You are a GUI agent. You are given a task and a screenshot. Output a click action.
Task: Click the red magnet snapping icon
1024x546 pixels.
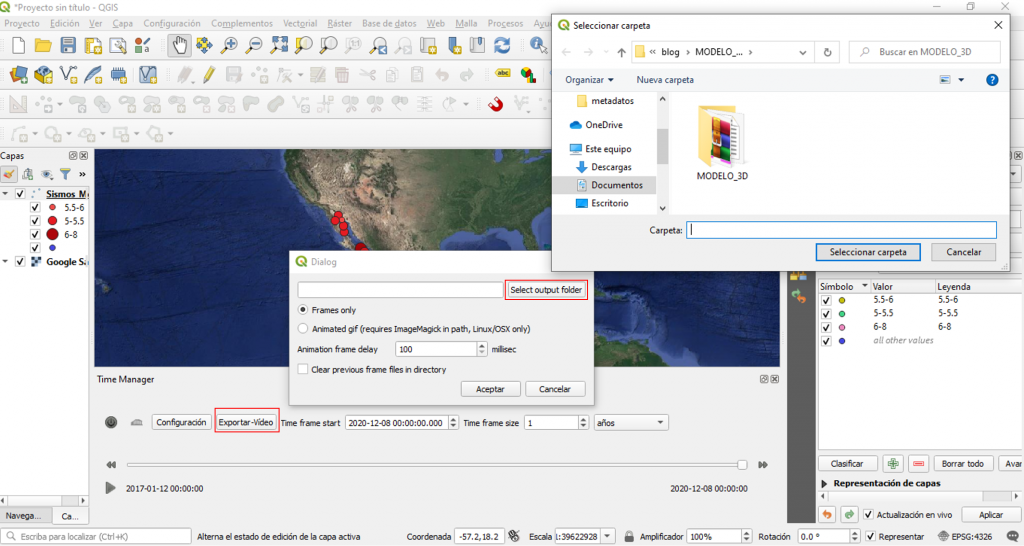coord(494,104)
